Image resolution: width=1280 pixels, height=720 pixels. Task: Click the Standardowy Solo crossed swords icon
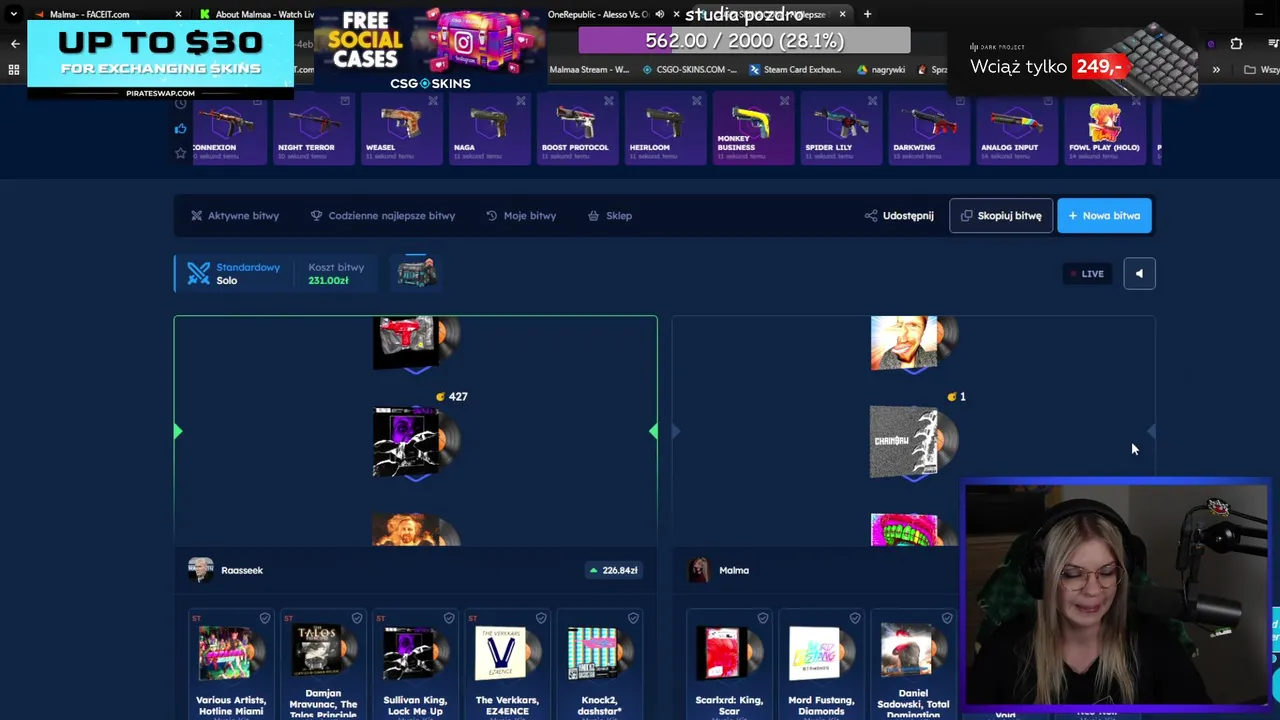198,273
